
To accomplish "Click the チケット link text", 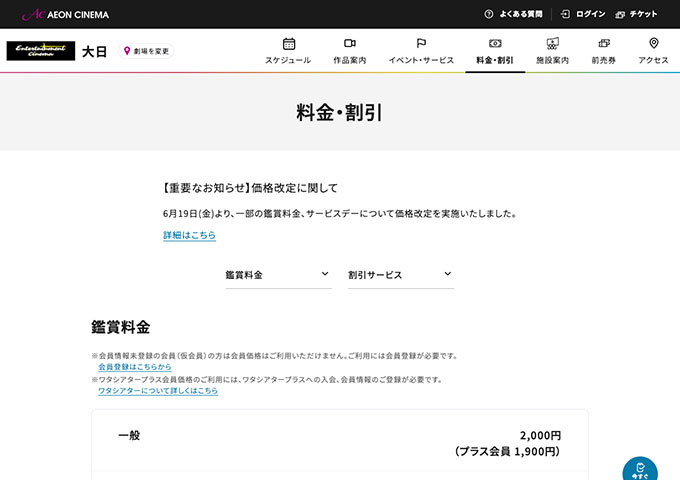I will pyautogui.click(x=644, y=14).
